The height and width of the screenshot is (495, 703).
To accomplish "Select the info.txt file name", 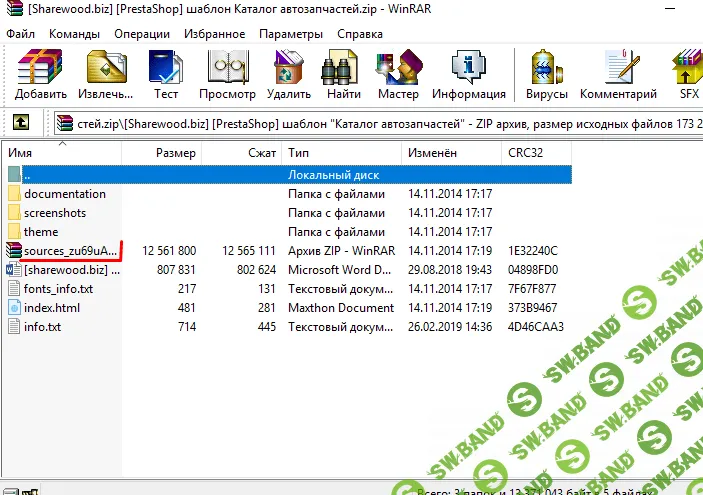I will click(42, 326).
